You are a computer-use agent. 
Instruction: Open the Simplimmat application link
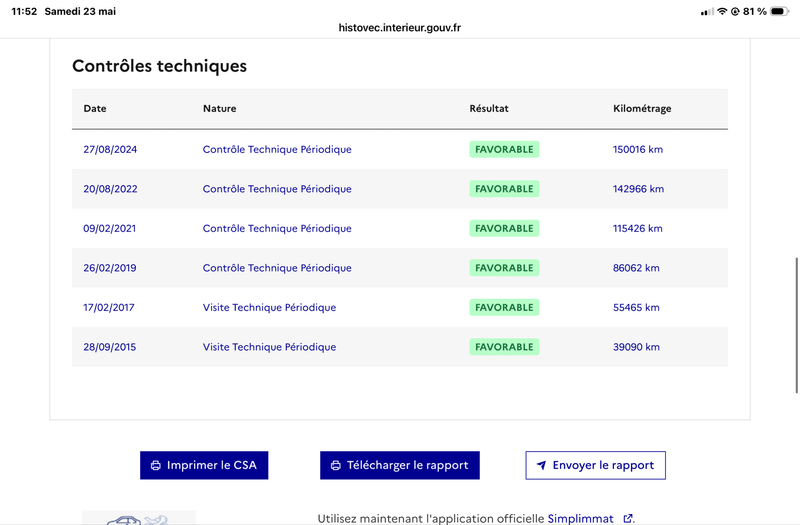point(581,518)
